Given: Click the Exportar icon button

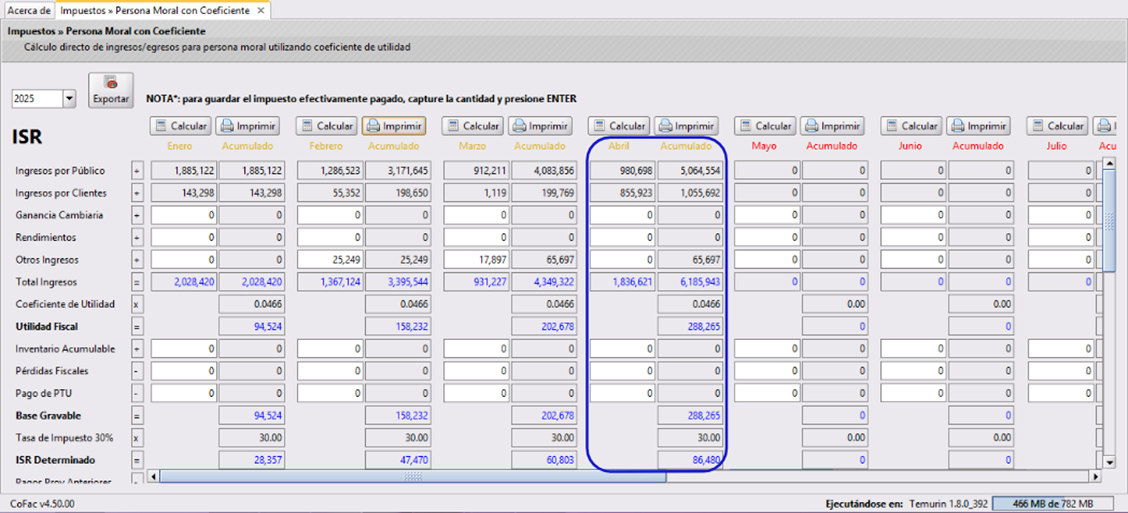Looking at the screenshot, I should 110,90.
